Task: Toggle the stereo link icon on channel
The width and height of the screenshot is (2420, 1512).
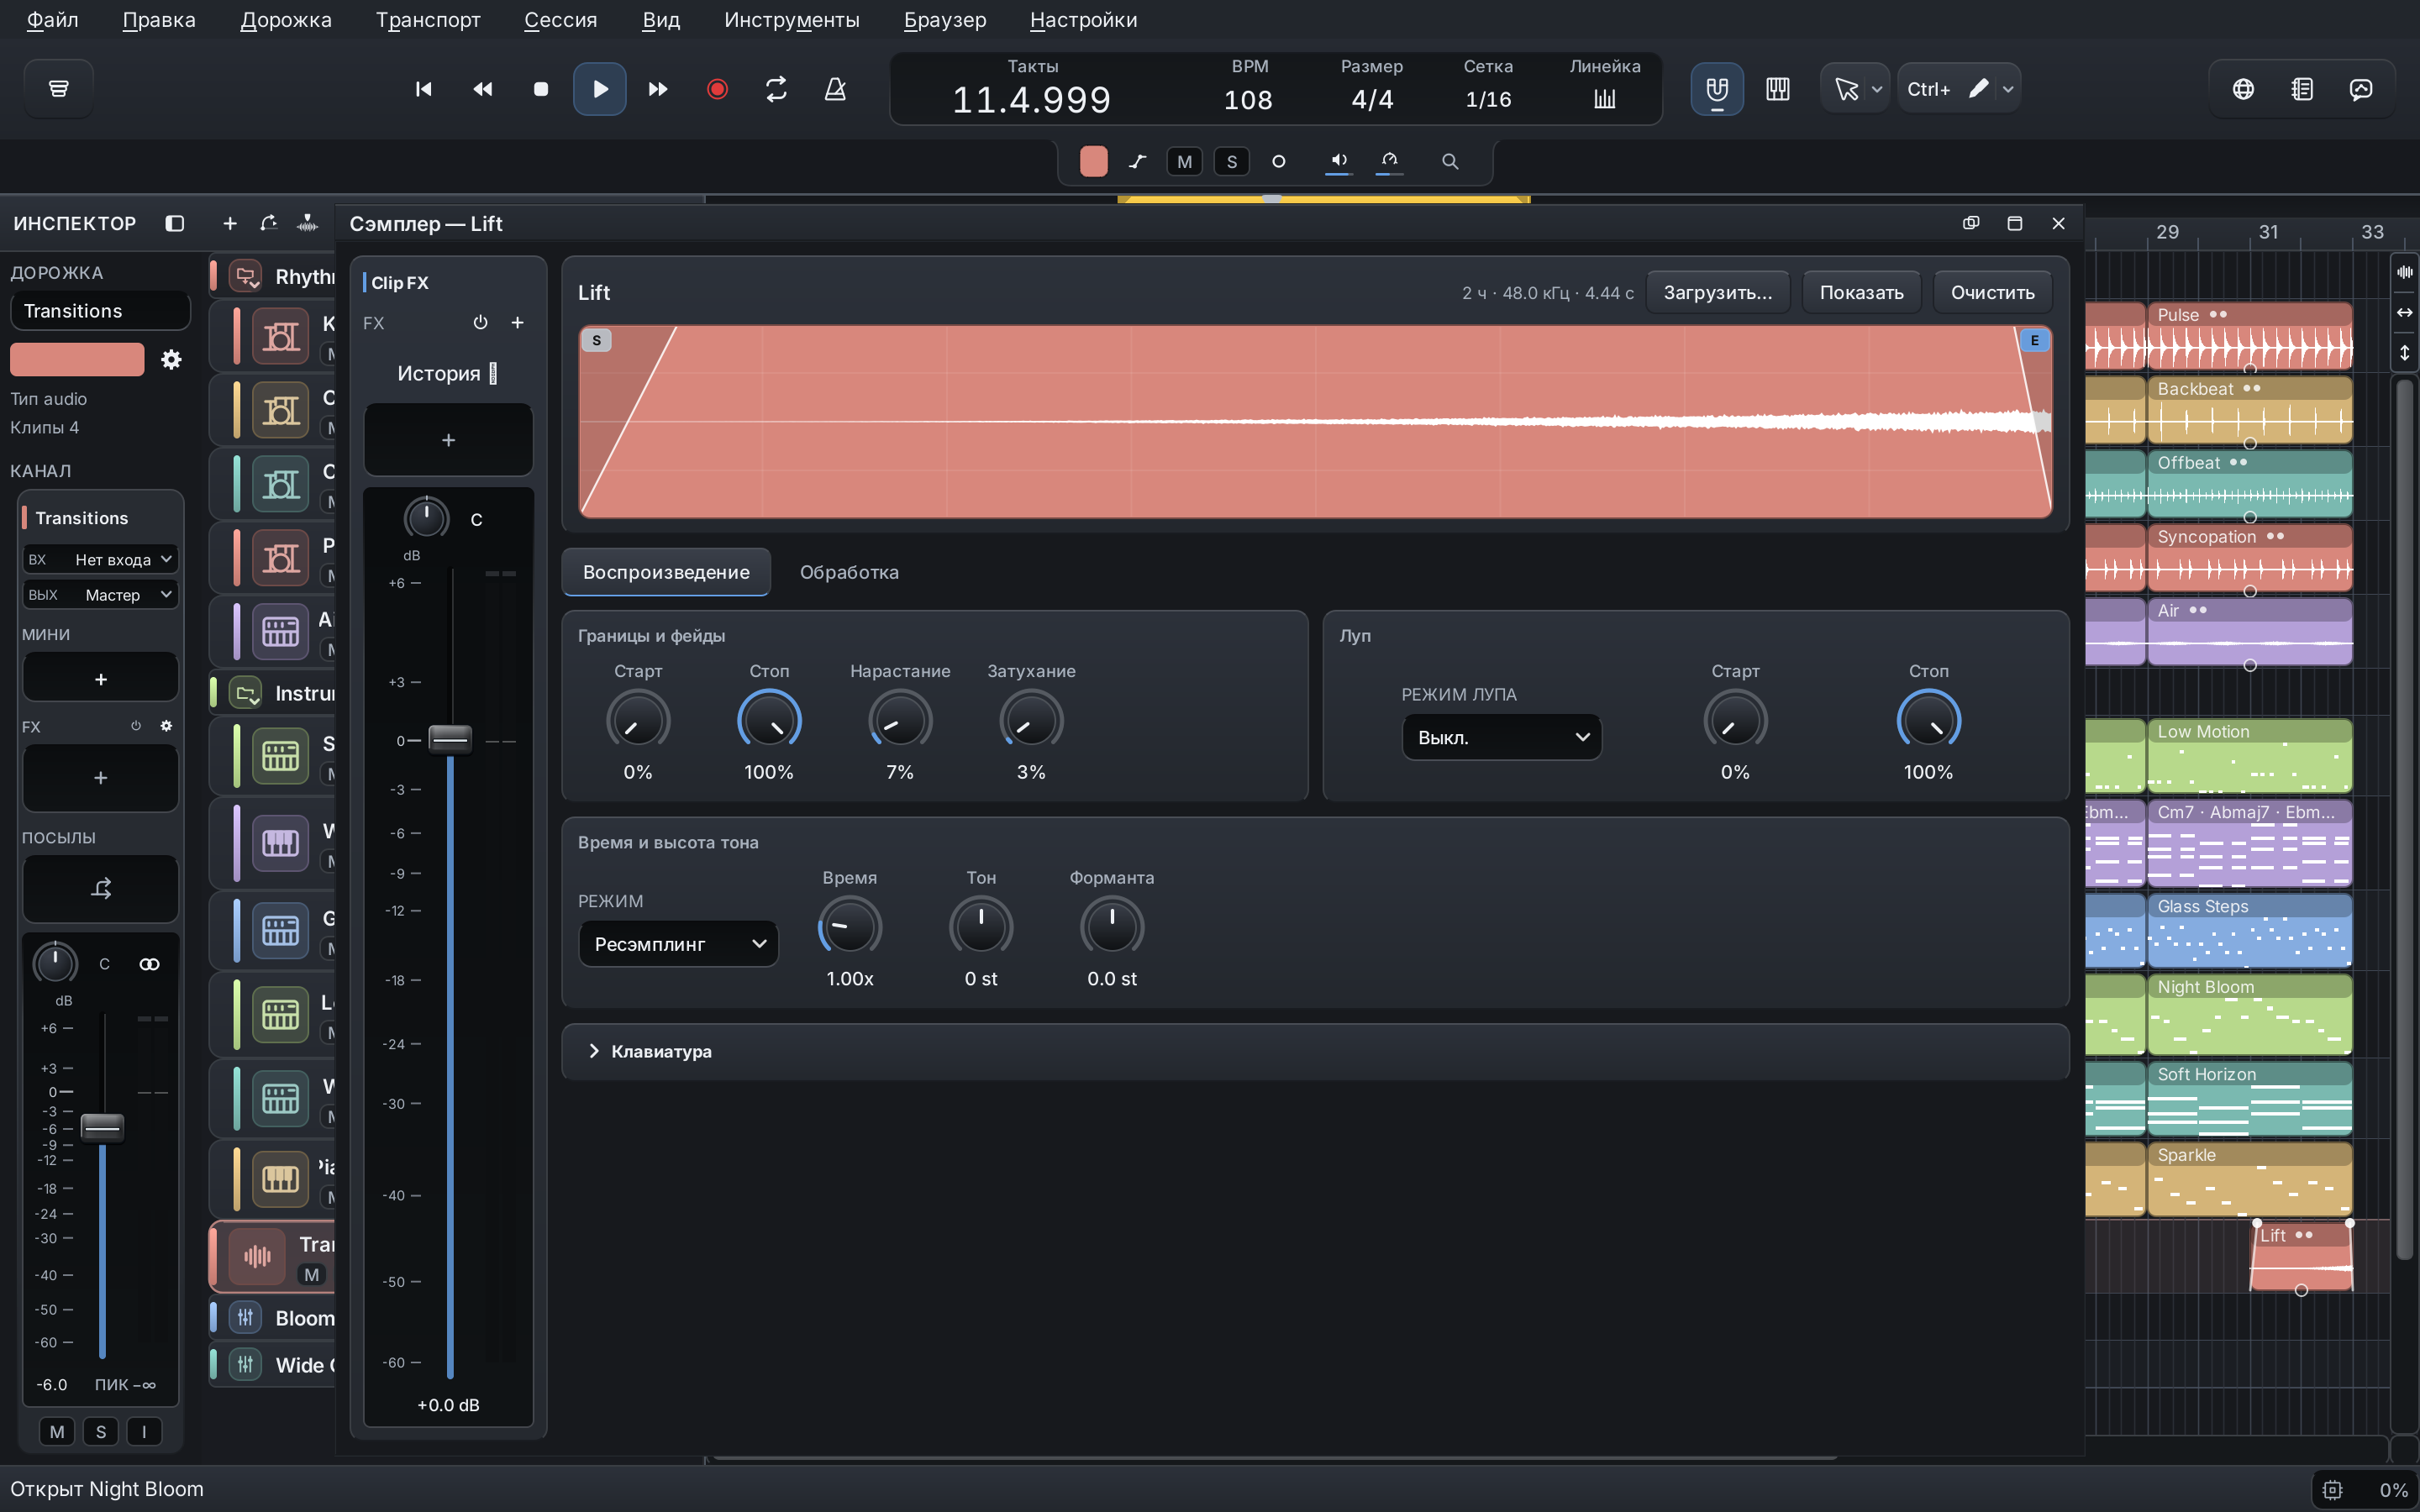Action: point(149,964)
